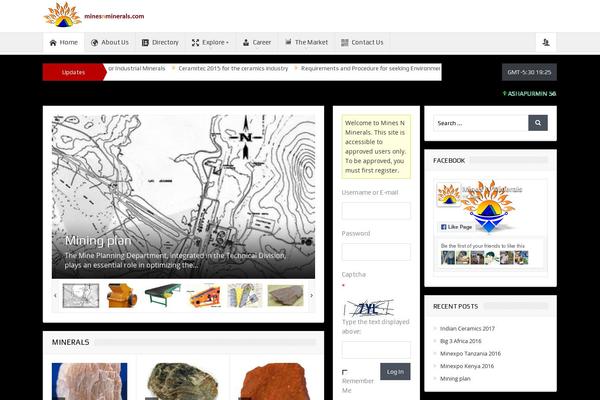Open The Market page

(x=307, y=42)
